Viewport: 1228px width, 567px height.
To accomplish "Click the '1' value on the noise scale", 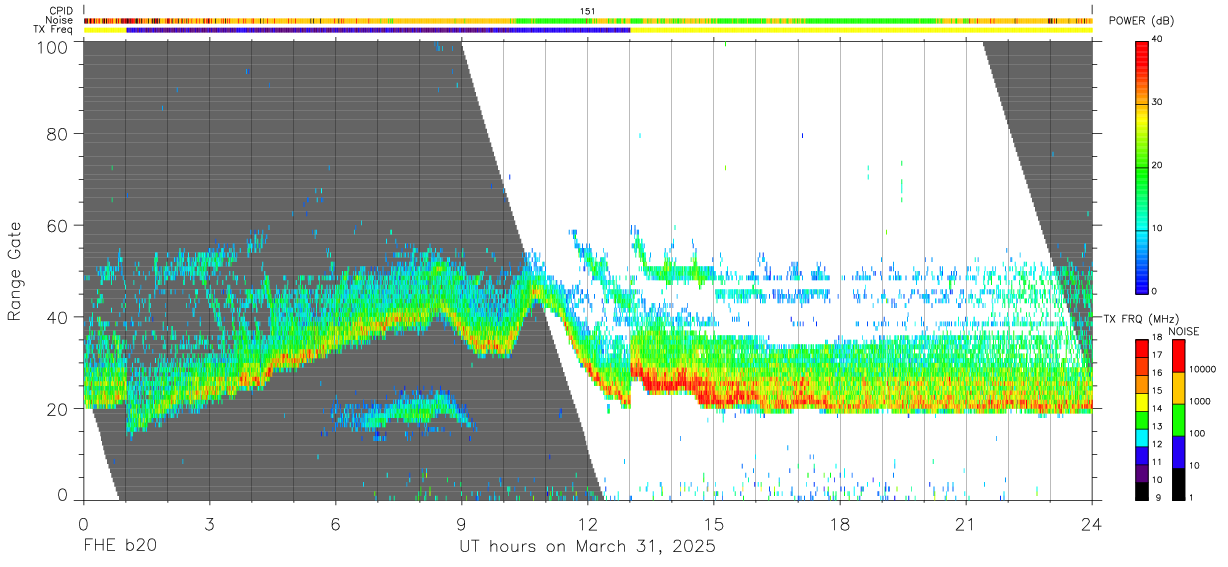I will pyautogui.click(x=1192, y=497).
